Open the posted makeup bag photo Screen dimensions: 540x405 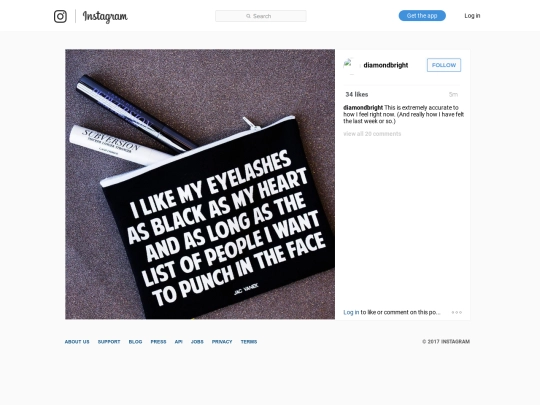[200, 184]
